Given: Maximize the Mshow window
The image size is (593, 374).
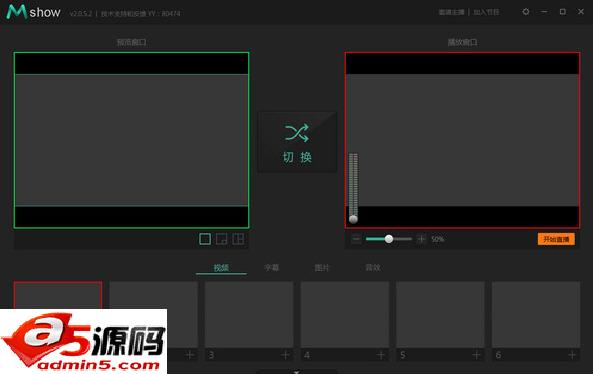Looking at the screenshot, I should [563, 12].
